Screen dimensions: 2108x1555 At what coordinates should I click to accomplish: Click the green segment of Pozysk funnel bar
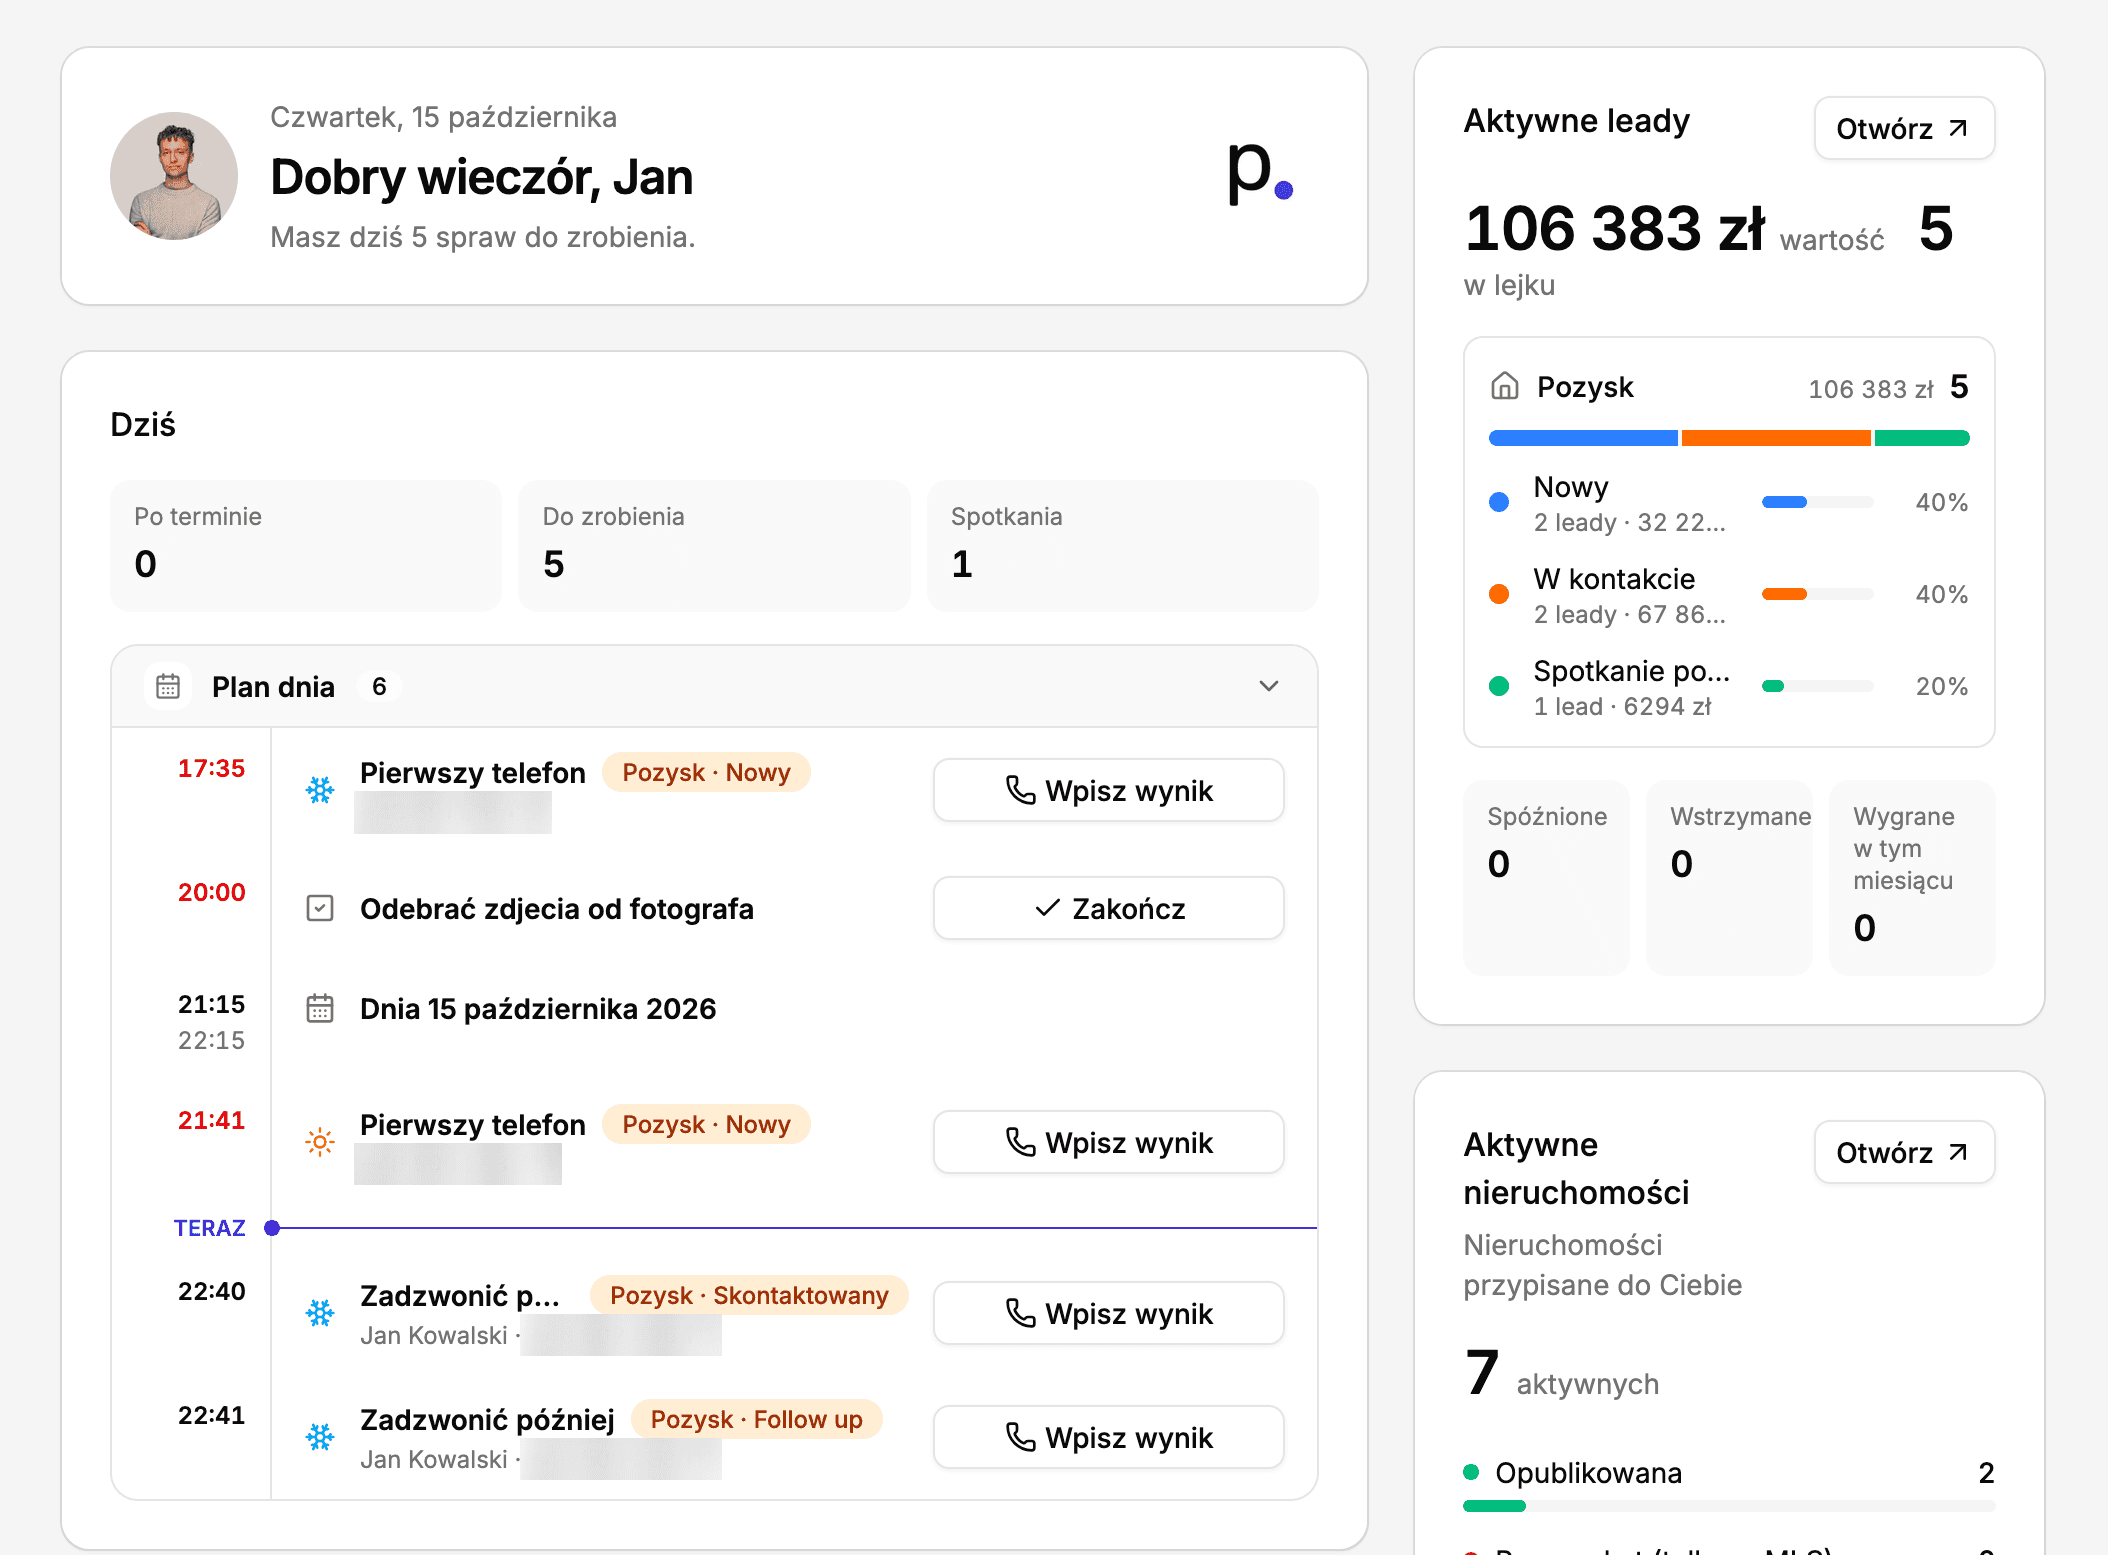[1922, 438]
